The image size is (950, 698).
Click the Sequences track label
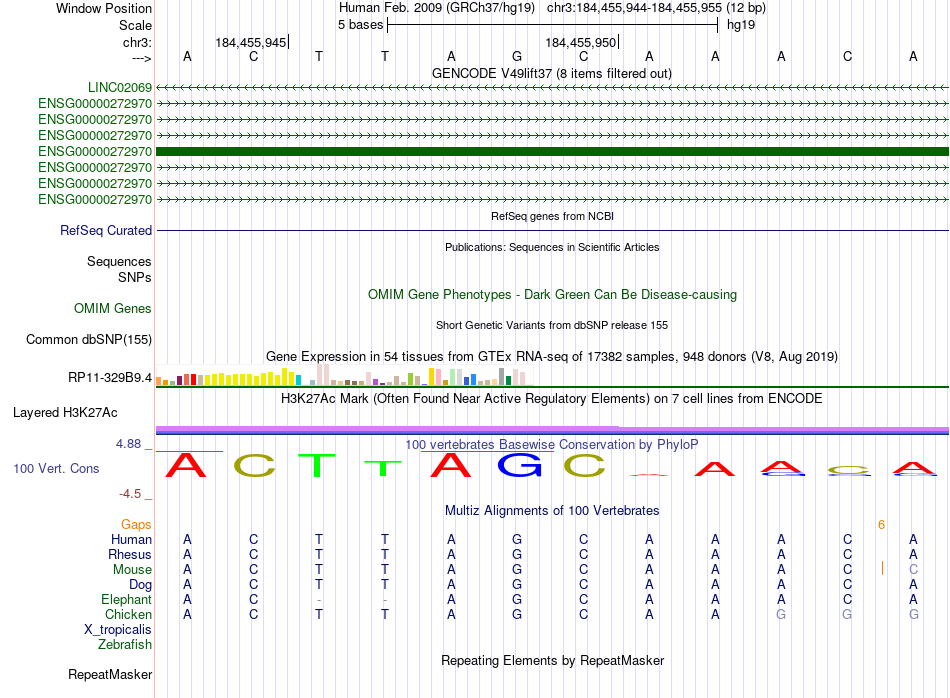[x=119, y=261]
